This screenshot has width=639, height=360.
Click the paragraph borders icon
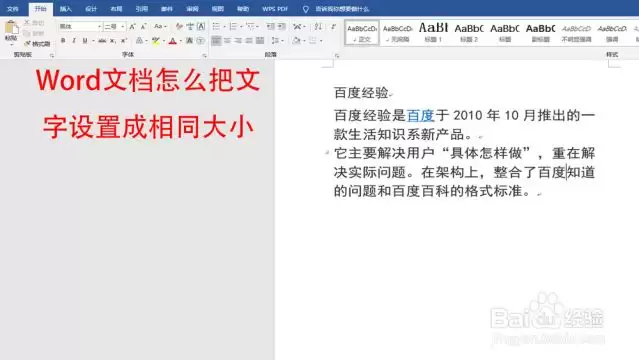[x=313, y=40]
